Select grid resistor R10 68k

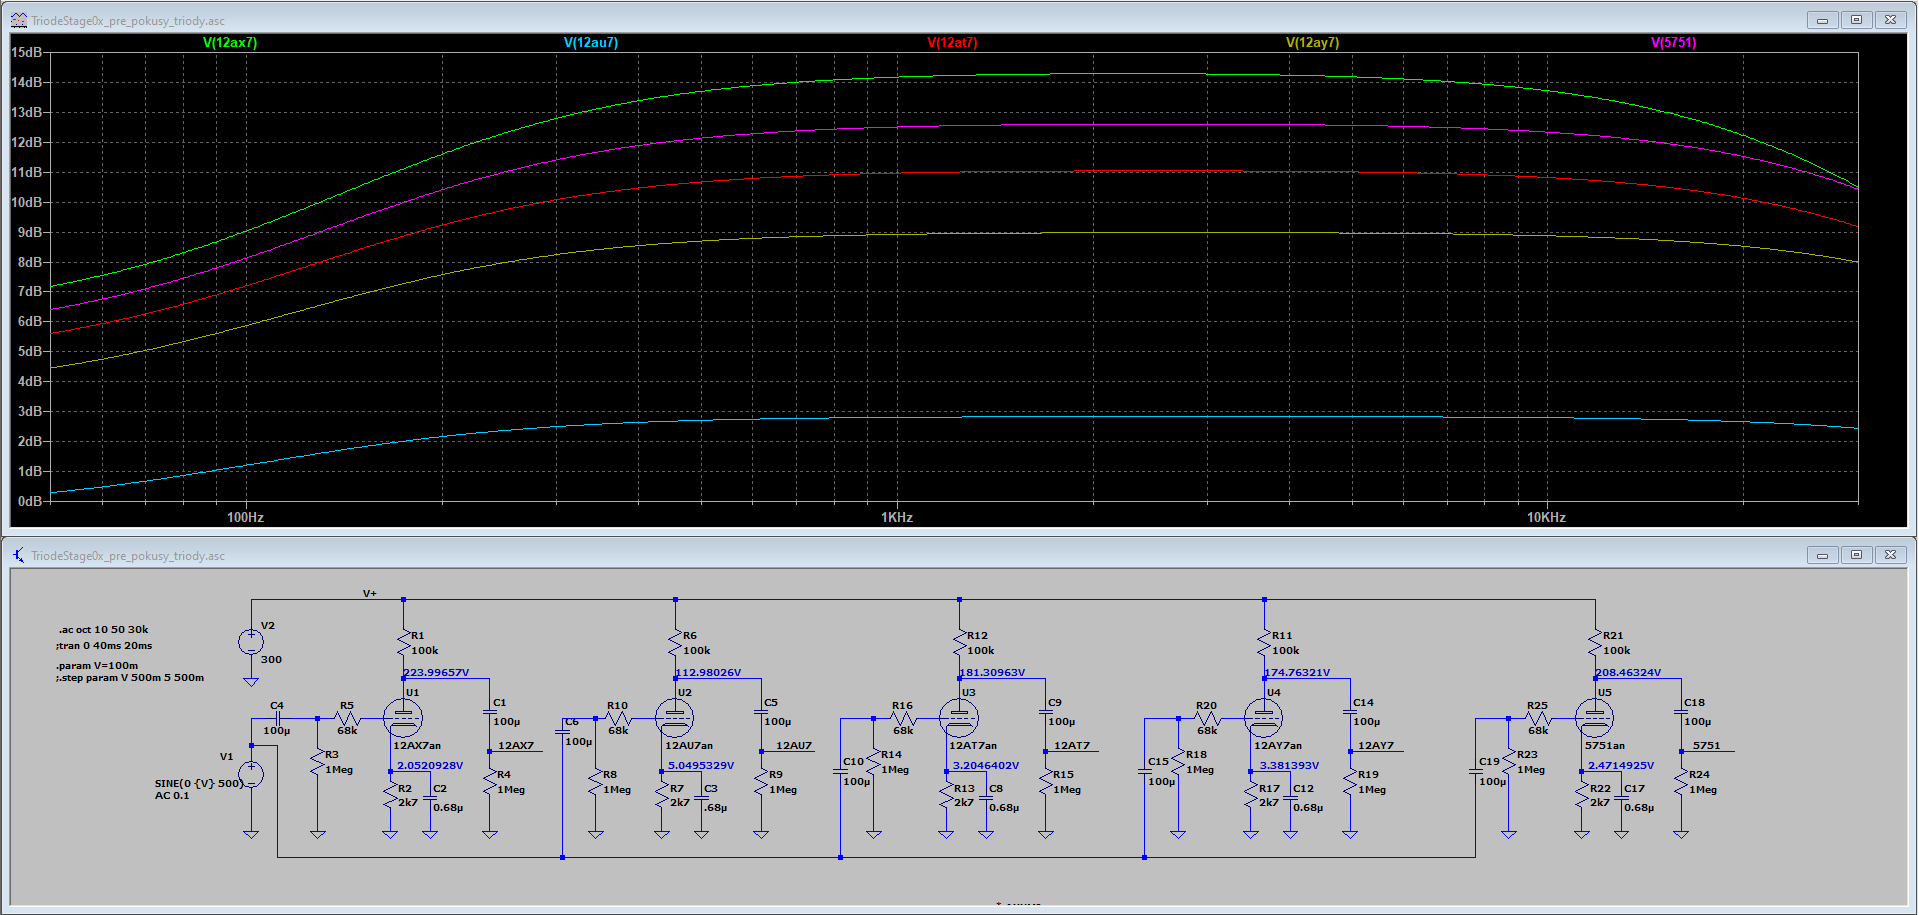618,718
